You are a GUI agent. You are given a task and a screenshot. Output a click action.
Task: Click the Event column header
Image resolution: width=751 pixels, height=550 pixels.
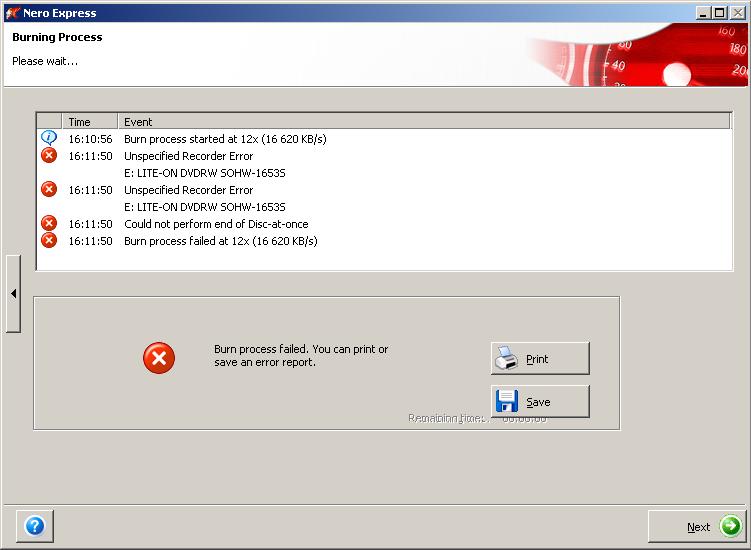point(424,122)
